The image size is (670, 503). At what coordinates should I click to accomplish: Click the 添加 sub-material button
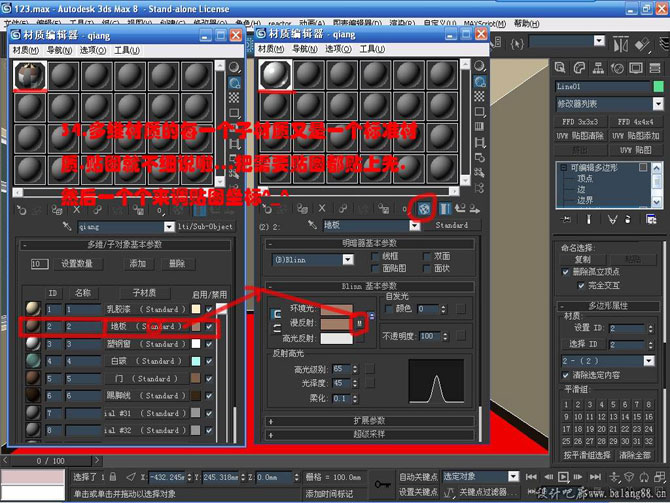[x=138, y=264]
